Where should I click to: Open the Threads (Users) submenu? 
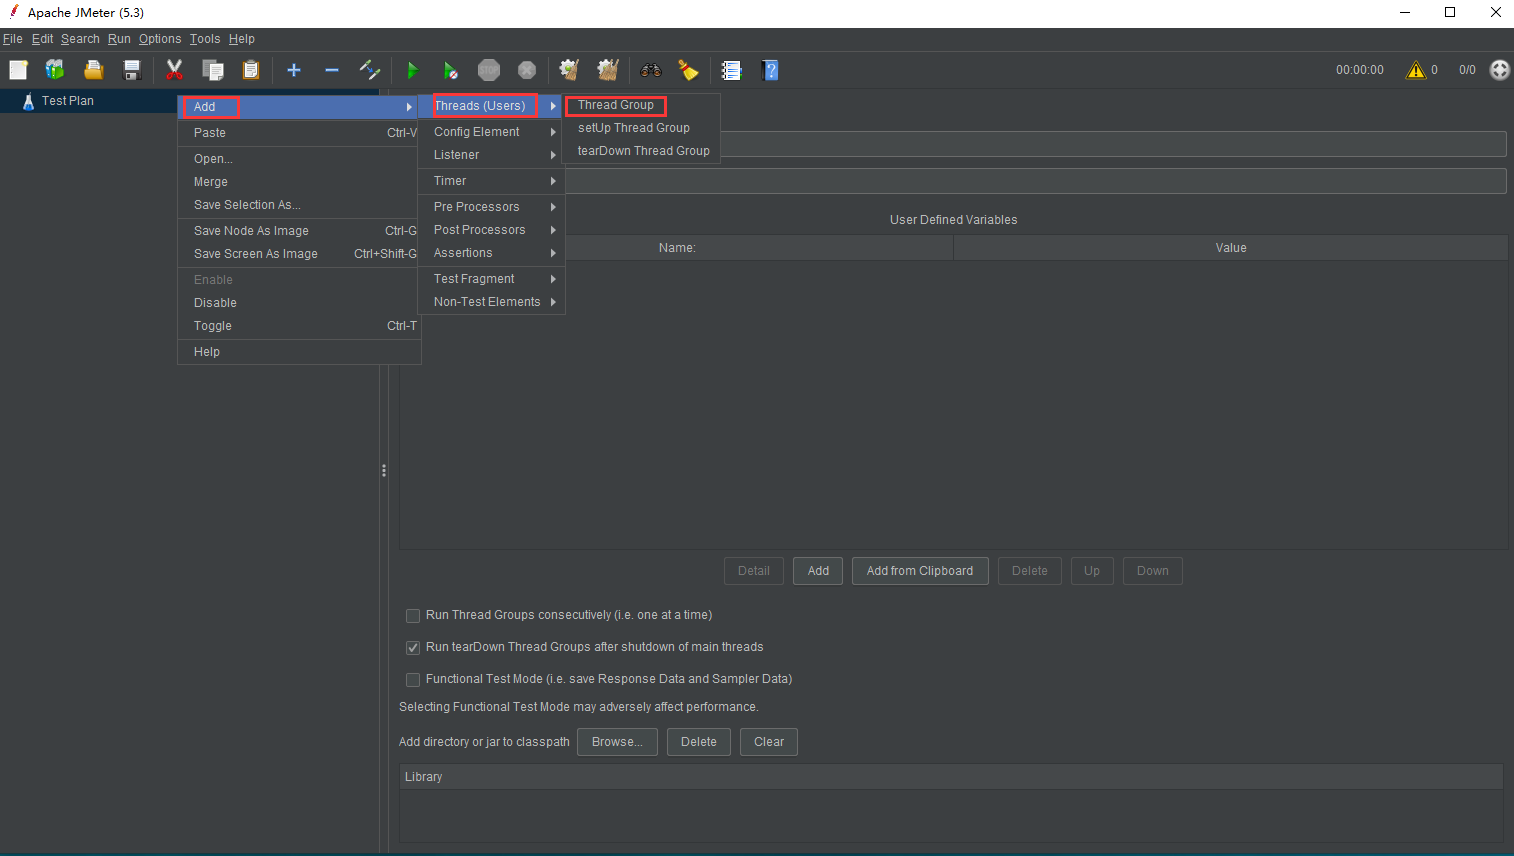tap(491, 106)
